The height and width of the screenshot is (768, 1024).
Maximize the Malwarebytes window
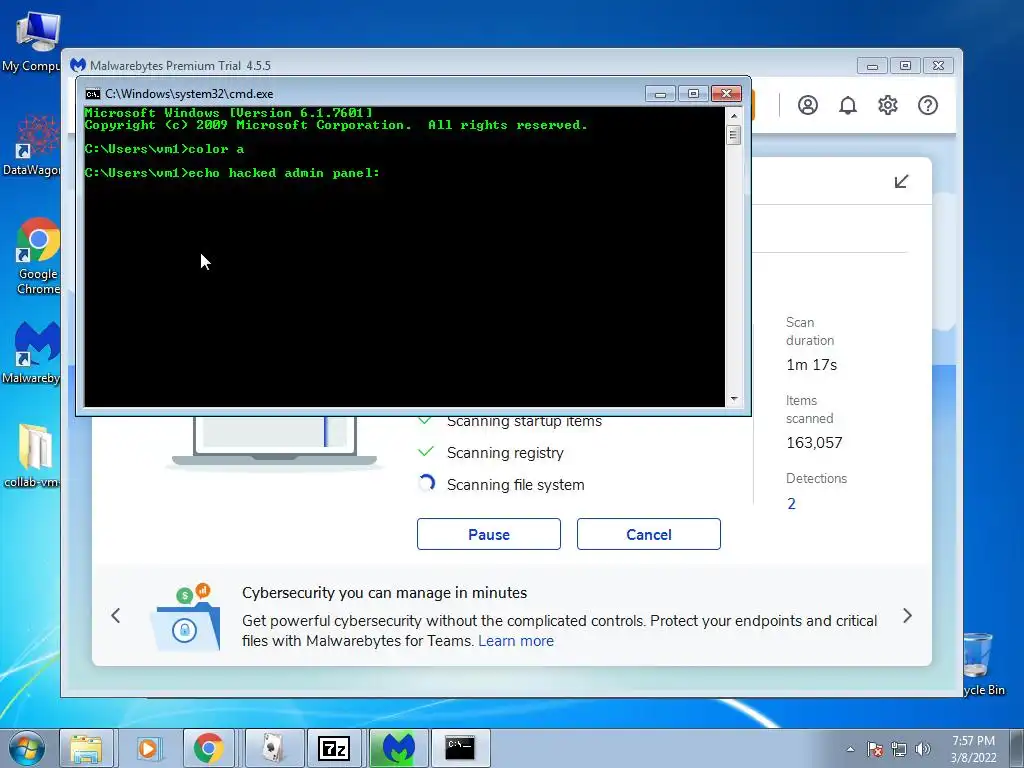905,66
